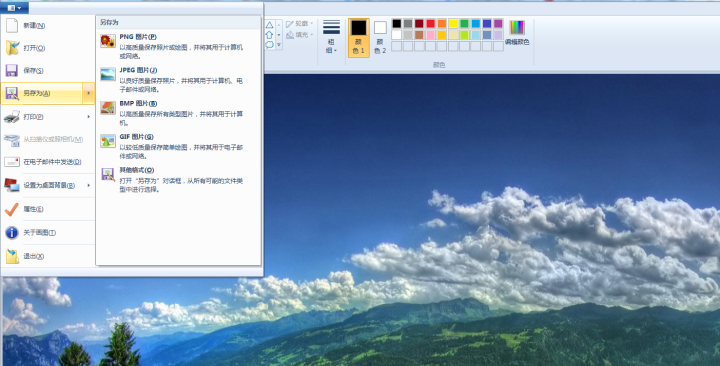720x366 pixels.
Task: Open Edit colors (编辑颜色) dialog
Action: (x=517, y=32)
